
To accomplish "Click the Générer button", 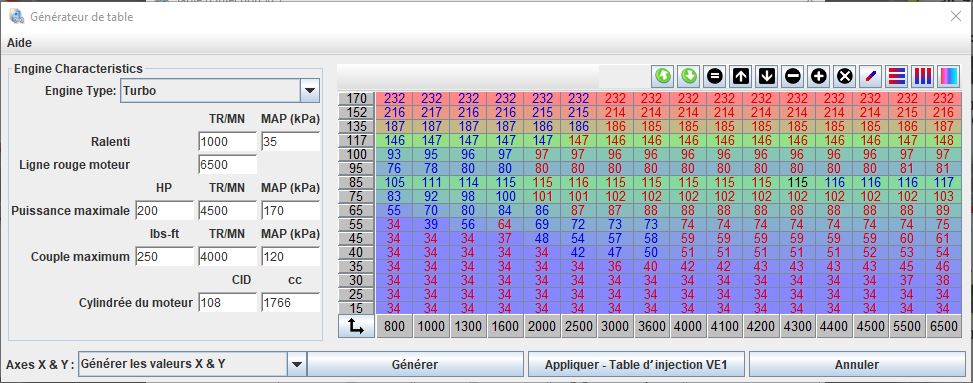I will point(415,364).
